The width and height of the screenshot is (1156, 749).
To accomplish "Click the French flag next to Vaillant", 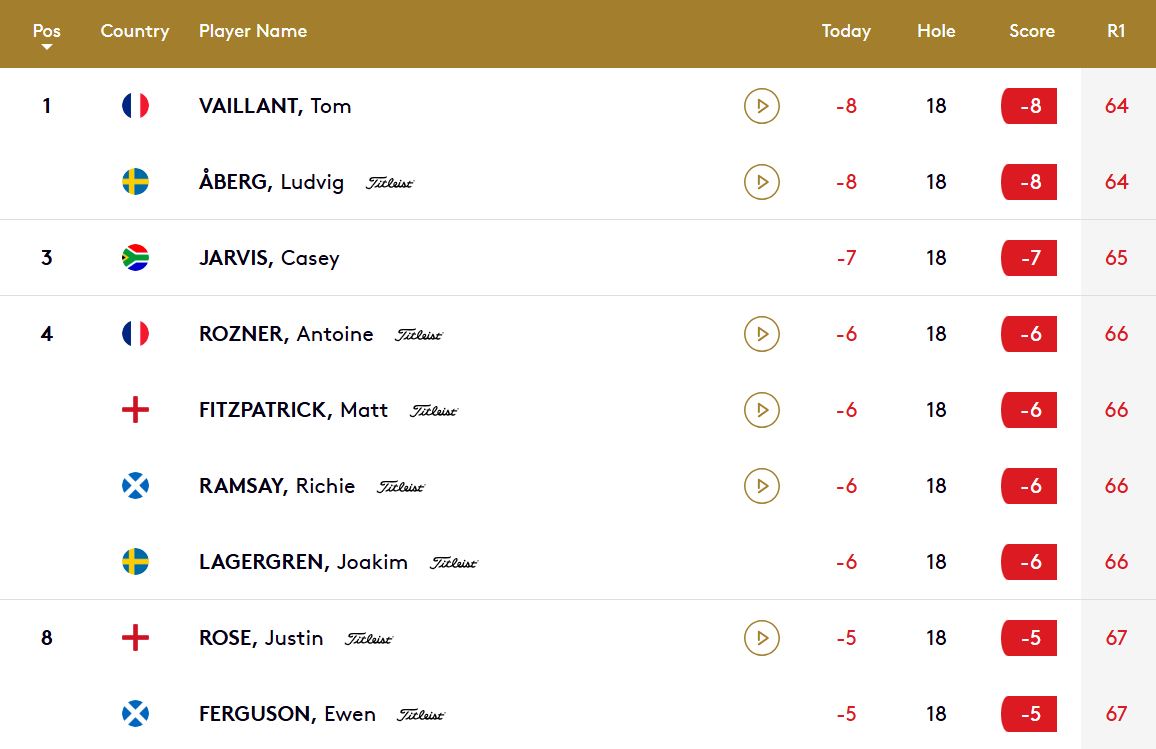I will click(135, 106).
